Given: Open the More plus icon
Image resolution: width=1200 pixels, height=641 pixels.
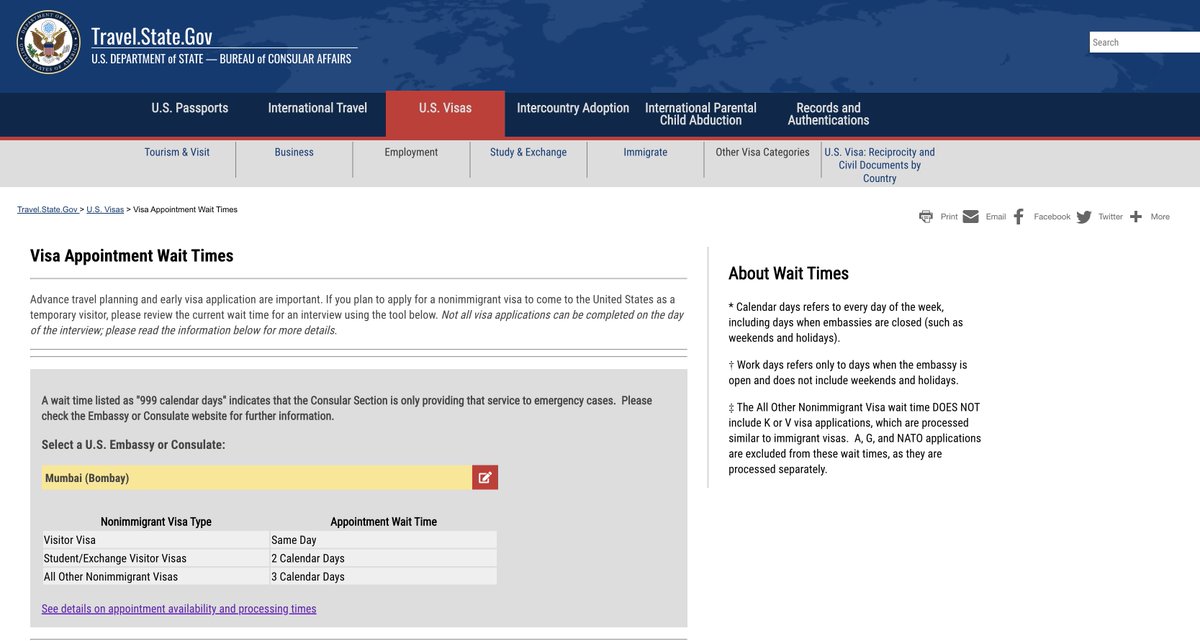Looking at the screenshot, I should pos(1136,216).
